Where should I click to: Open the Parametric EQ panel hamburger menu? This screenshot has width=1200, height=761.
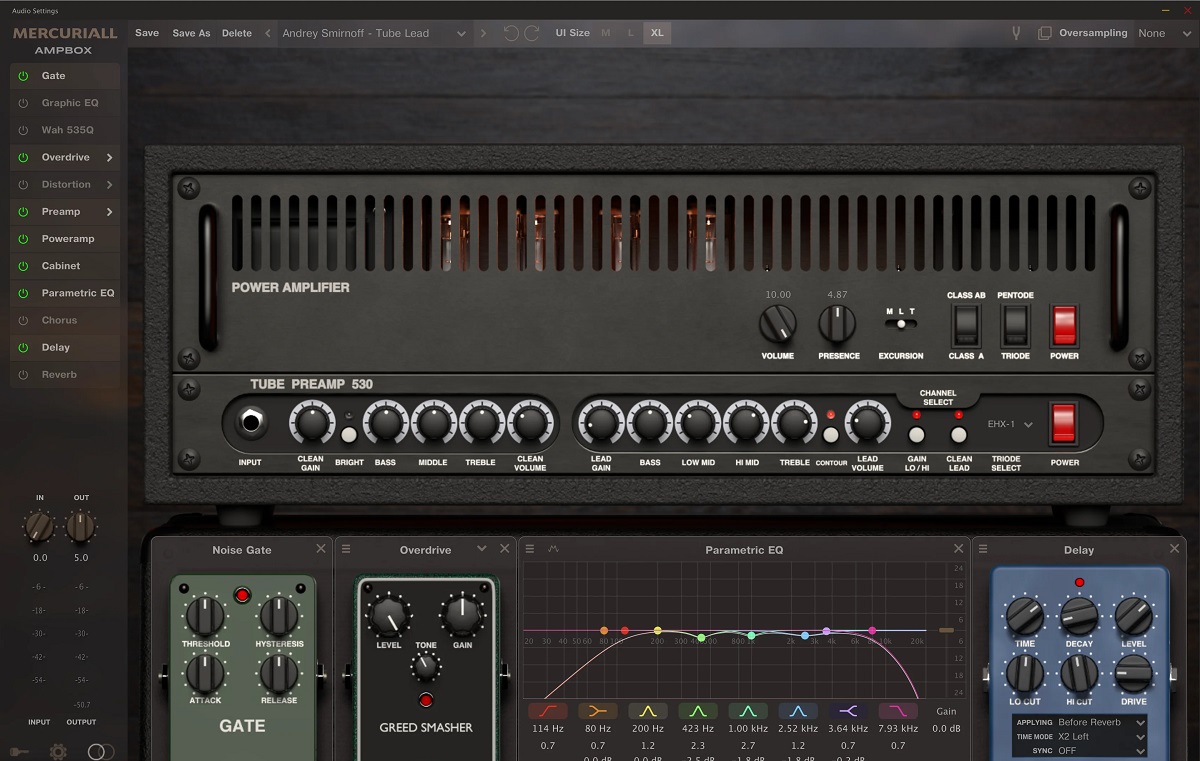530,549
